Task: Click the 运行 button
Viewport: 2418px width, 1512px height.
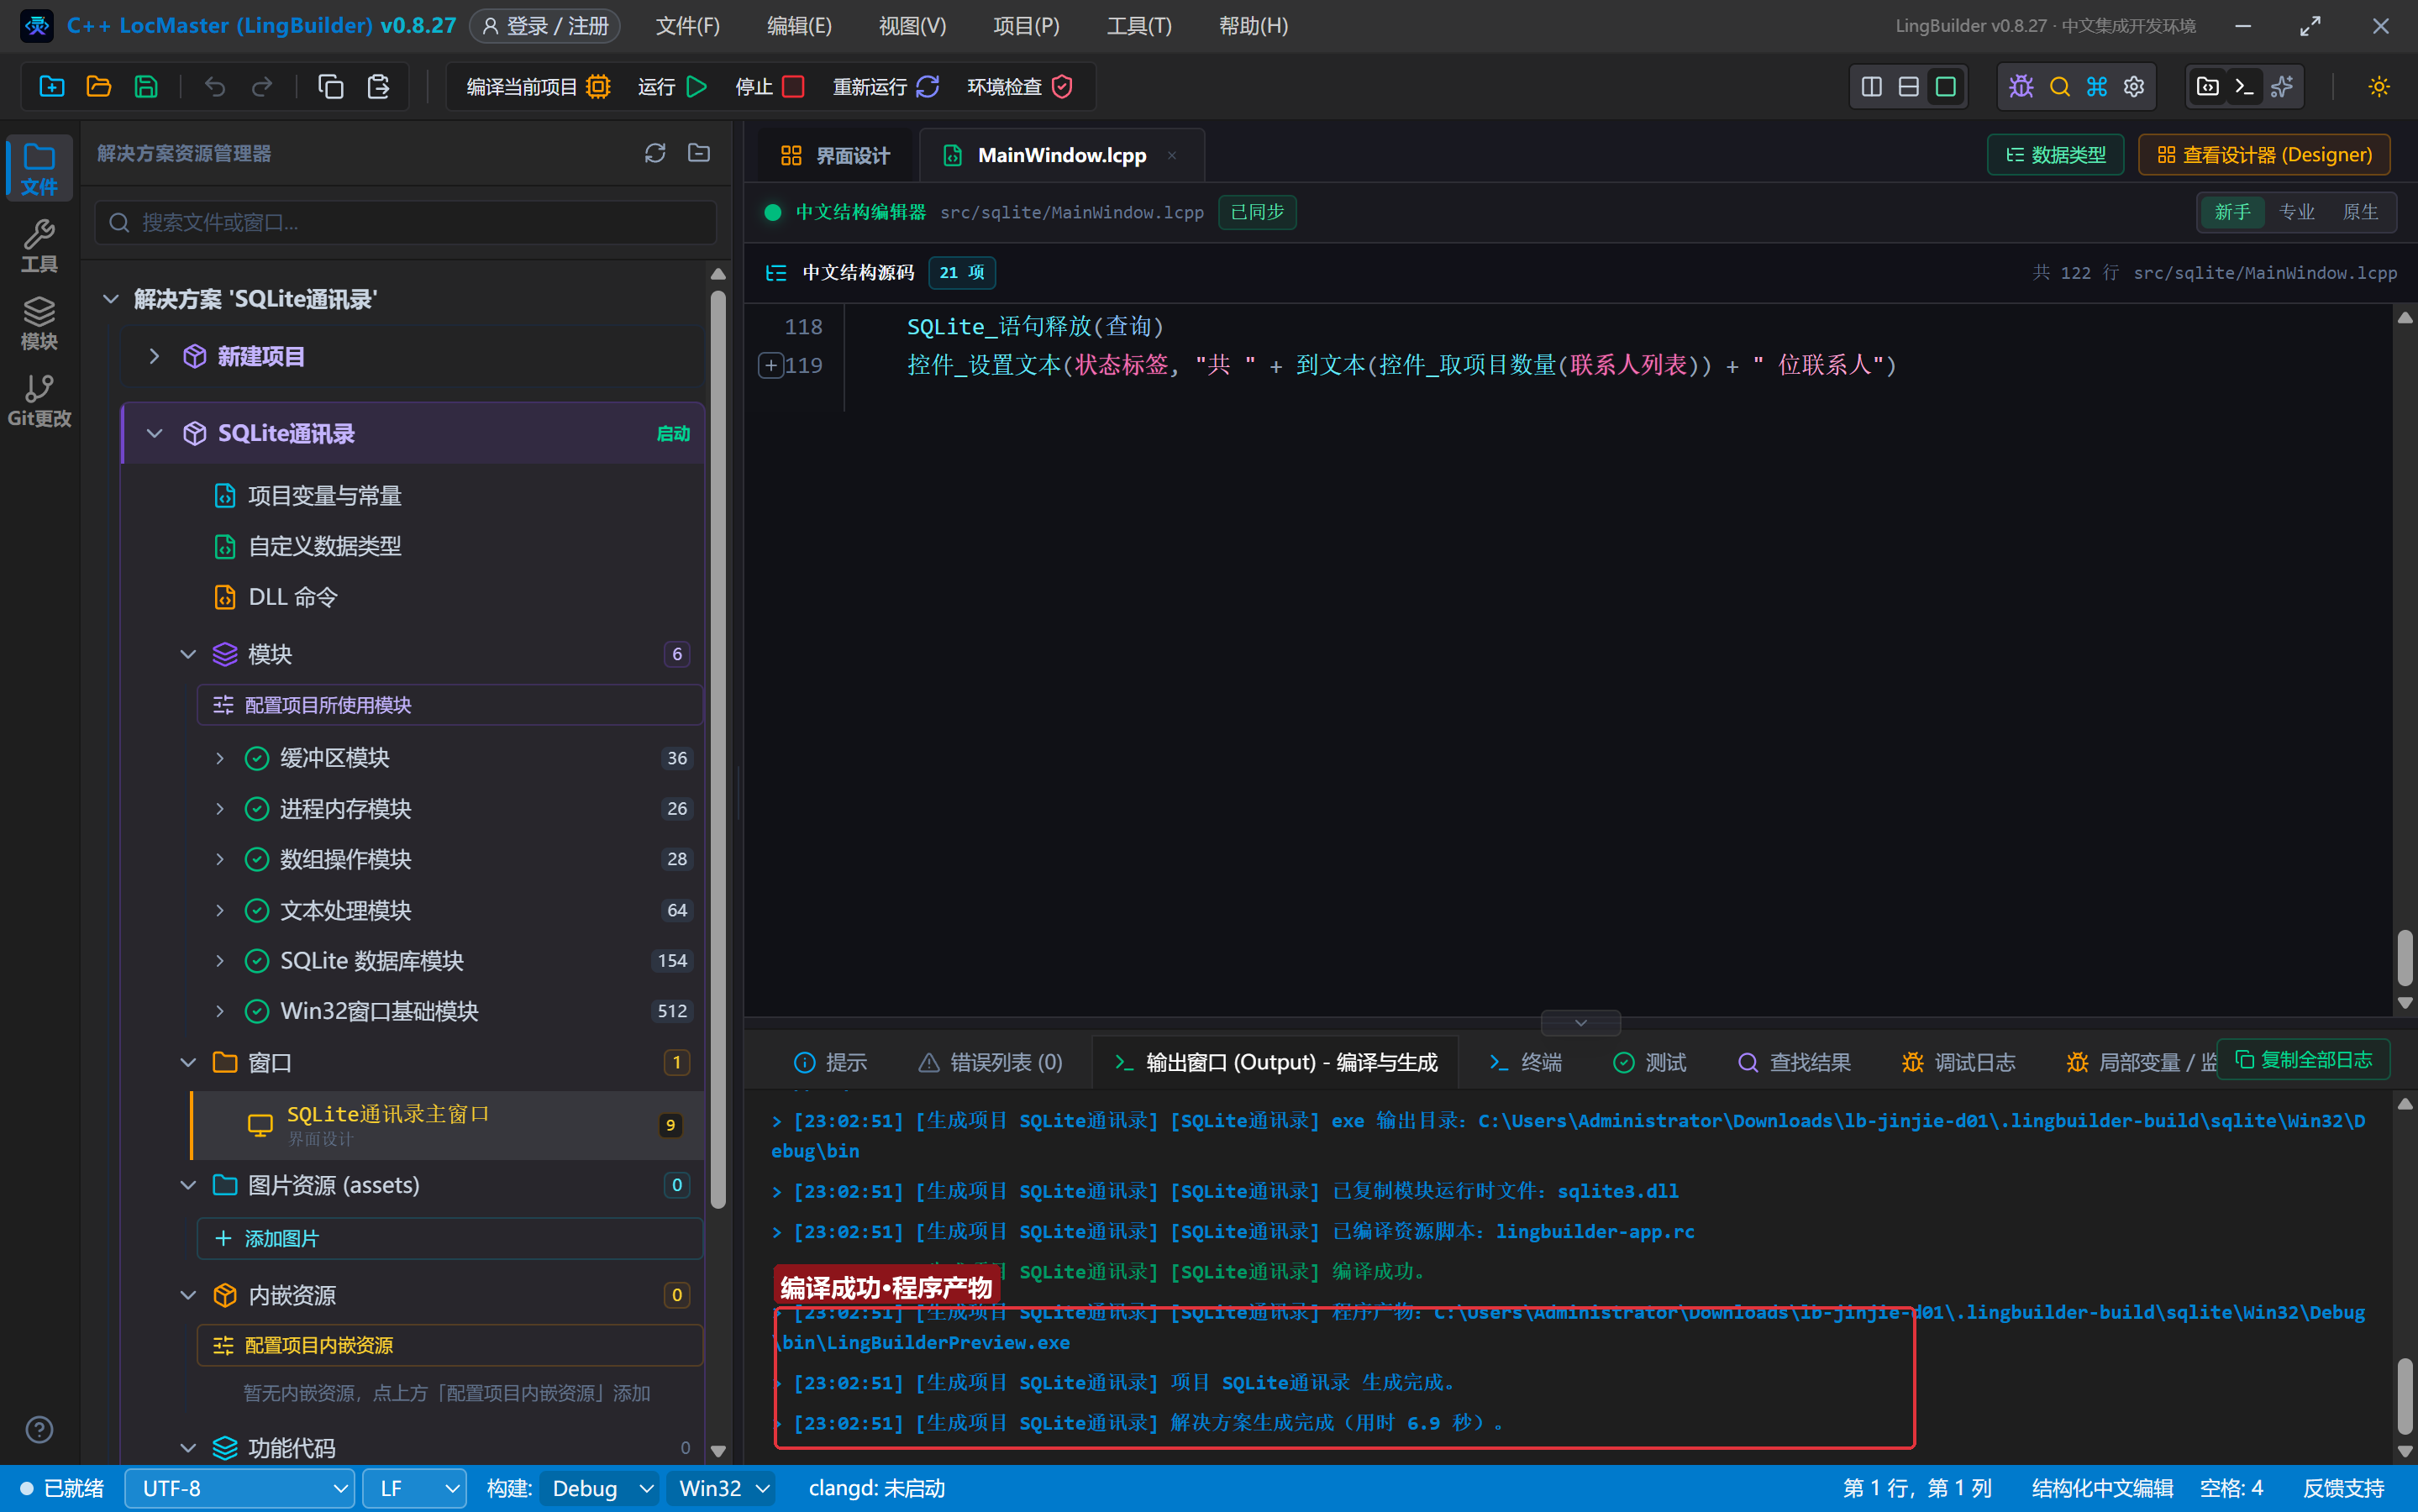Action: click(672, 87)
